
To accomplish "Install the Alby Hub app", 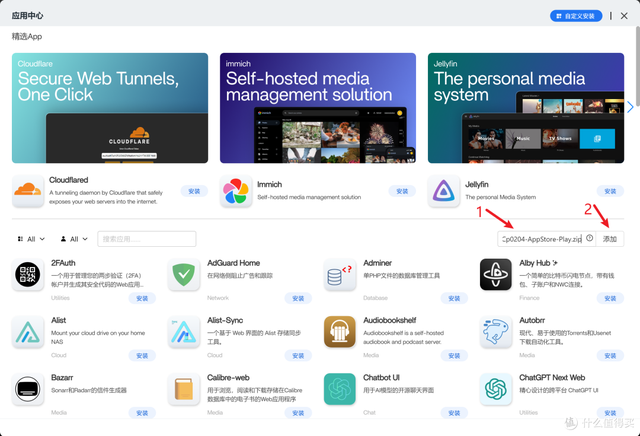I will pyautogui.click(x=610, y=298).
